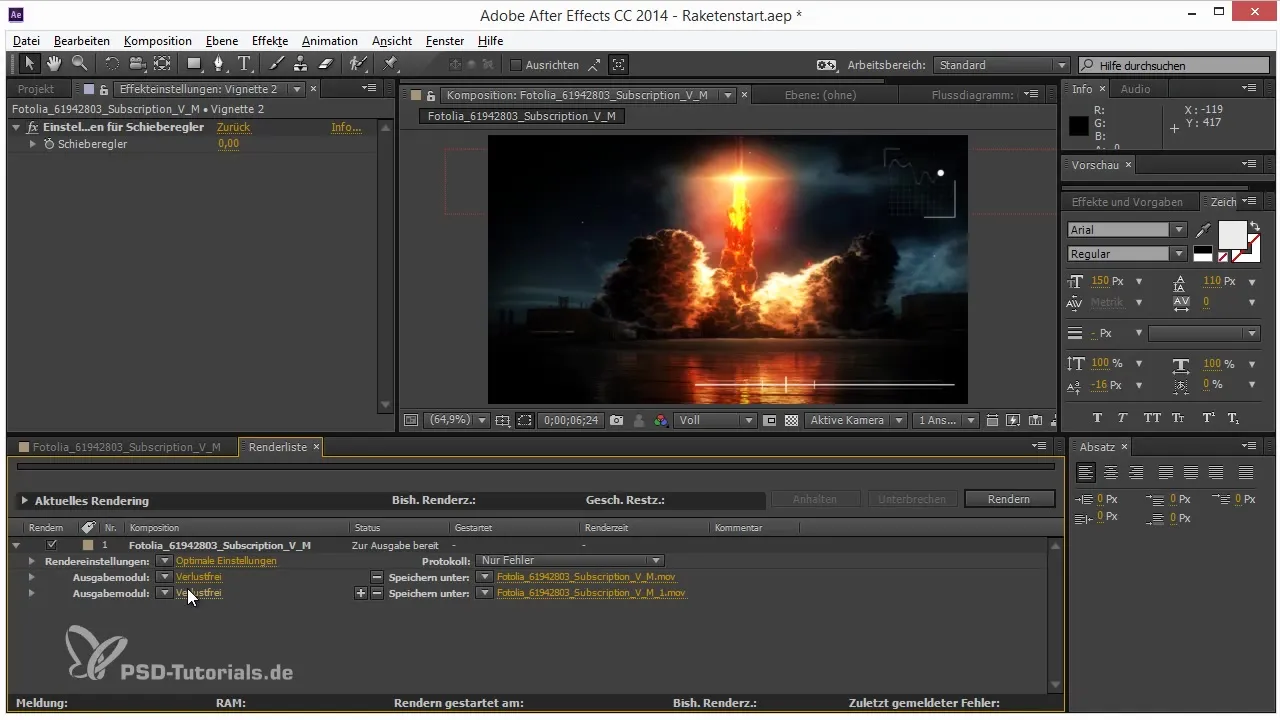Enable the Ausrichten checkbox
The height and width of the screenshot is (720, 1280).
coord(516,65)
